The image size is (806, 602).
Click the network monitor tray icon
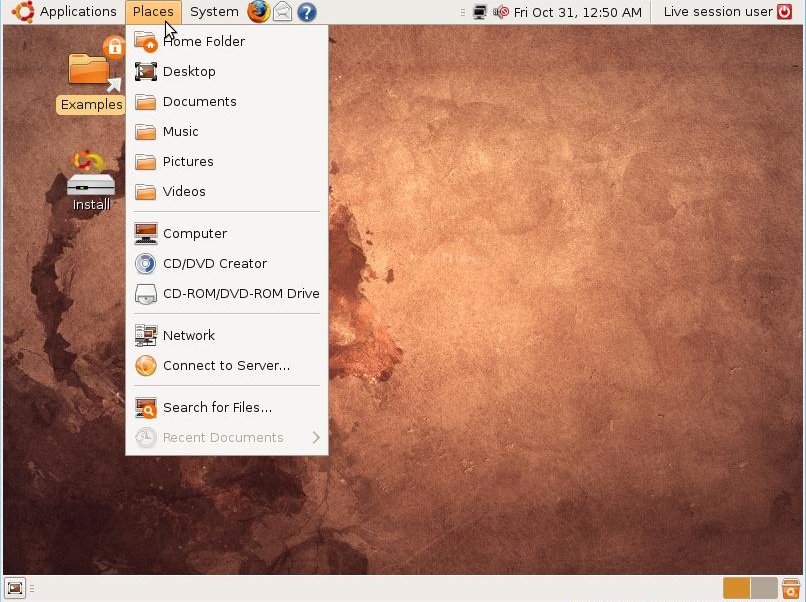(480, 12)
